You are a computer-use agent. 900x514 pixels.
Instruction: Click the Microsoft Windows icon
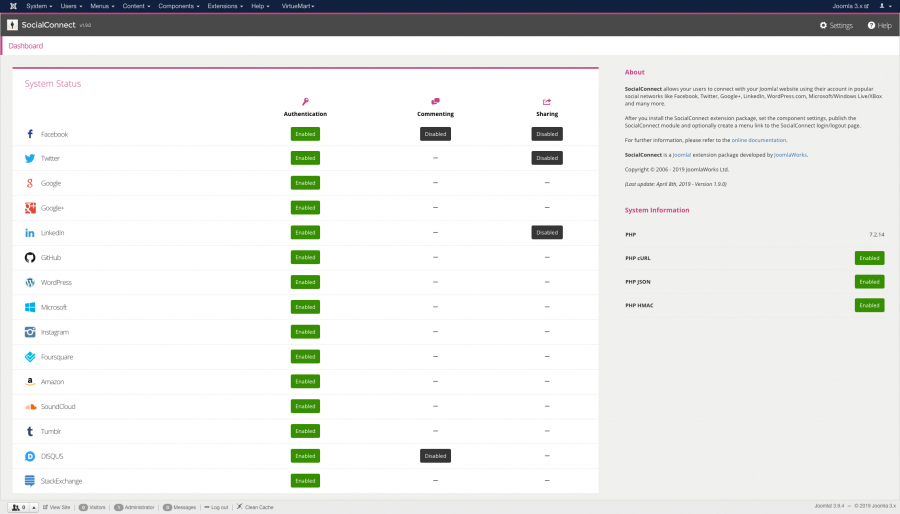point(30,307)
